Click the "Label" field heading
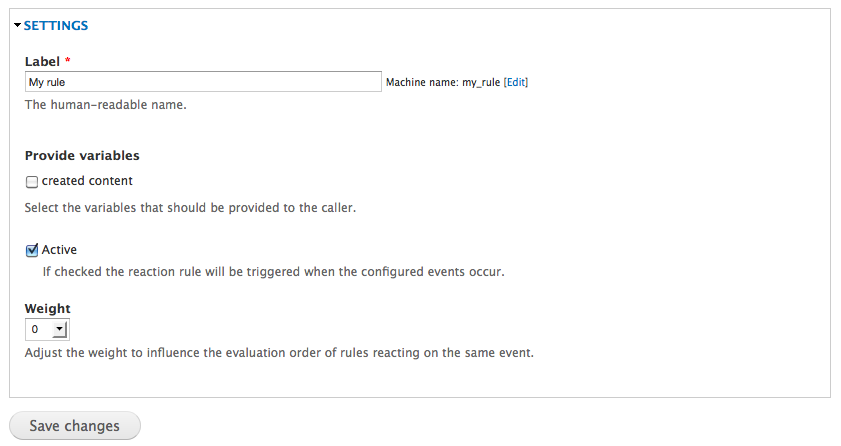The image size is (841, 446). point(43,61)
